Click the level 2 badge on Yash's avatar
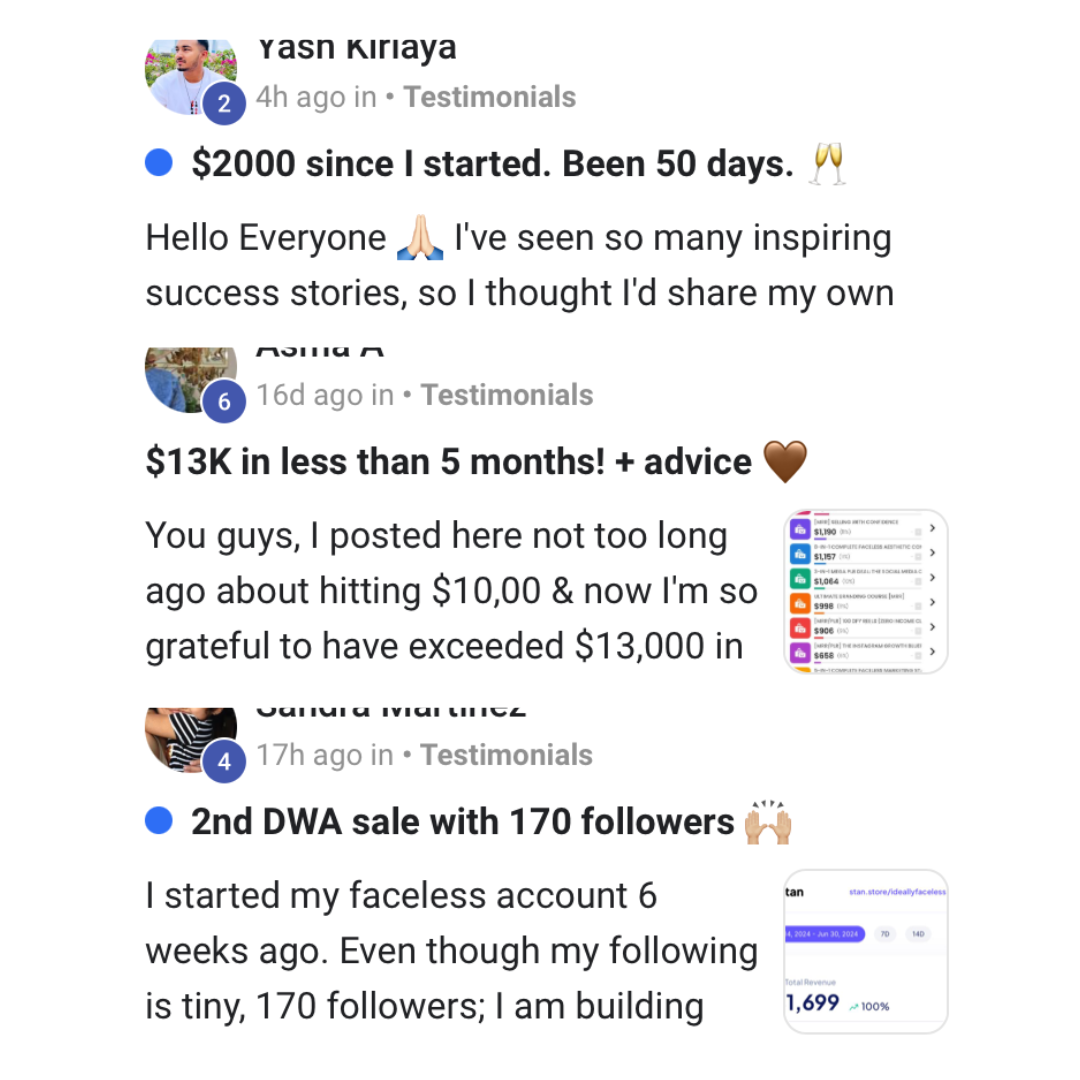 click(224, 105)
